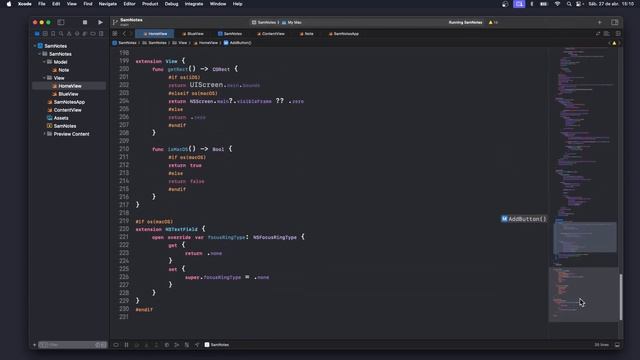Select BlueView file in navigator

click(x=65, y=94)
